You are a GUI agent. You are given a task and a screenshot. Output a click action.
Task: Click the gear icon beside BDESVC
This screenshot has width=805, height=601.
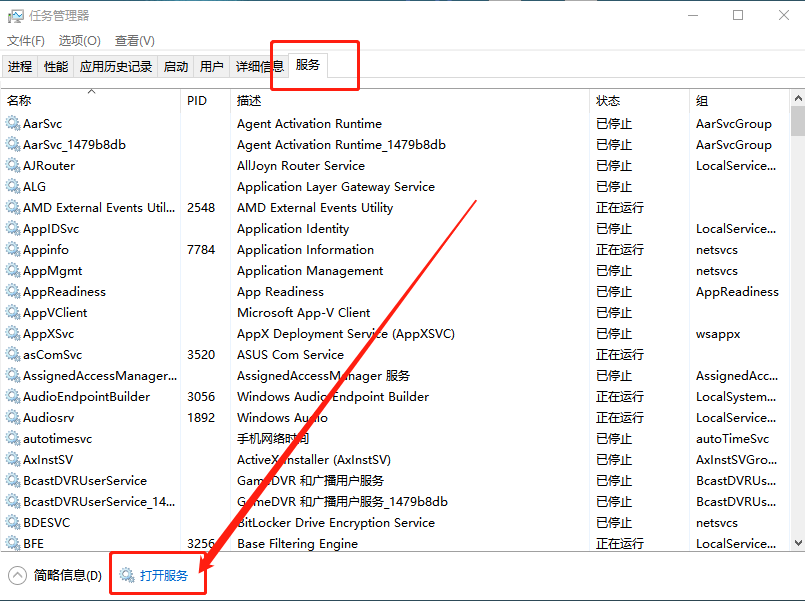pyautogui.click(x=13, y=523)
